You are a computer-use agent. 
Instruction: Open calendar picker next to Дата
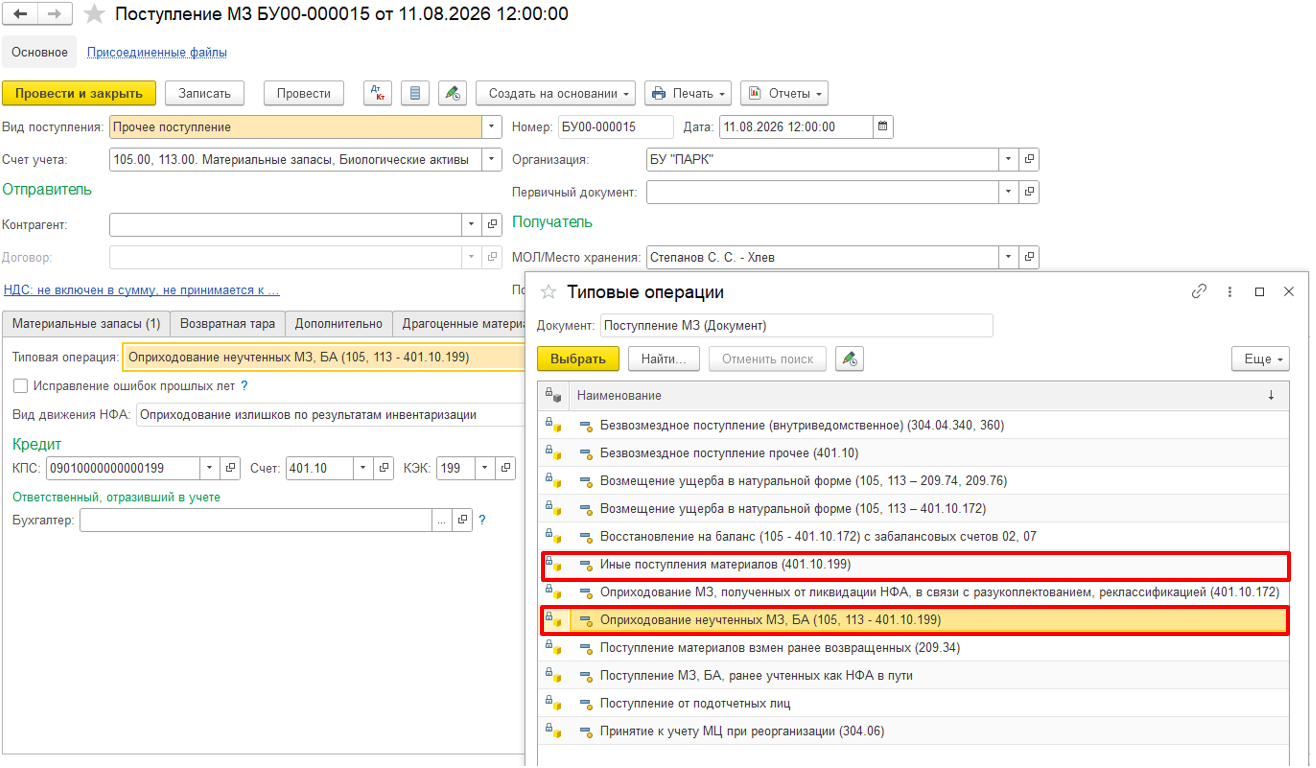pos(882,127)
